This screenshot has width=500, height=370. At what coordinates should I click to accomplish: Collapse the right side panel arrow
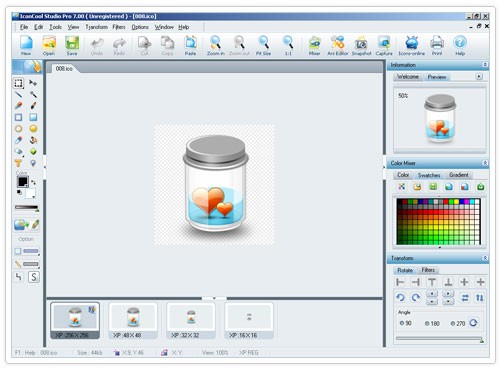pos(384,168)
